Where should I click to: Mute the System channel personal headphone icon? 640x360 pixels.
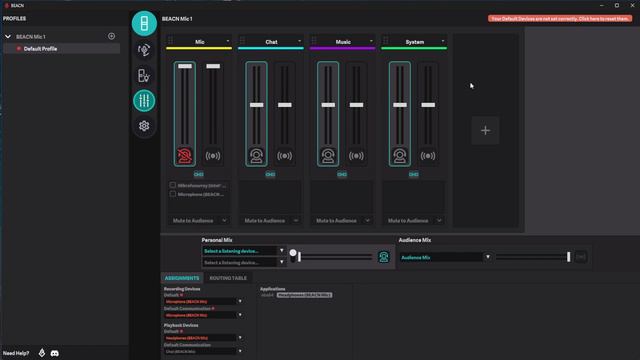(400, 156)
